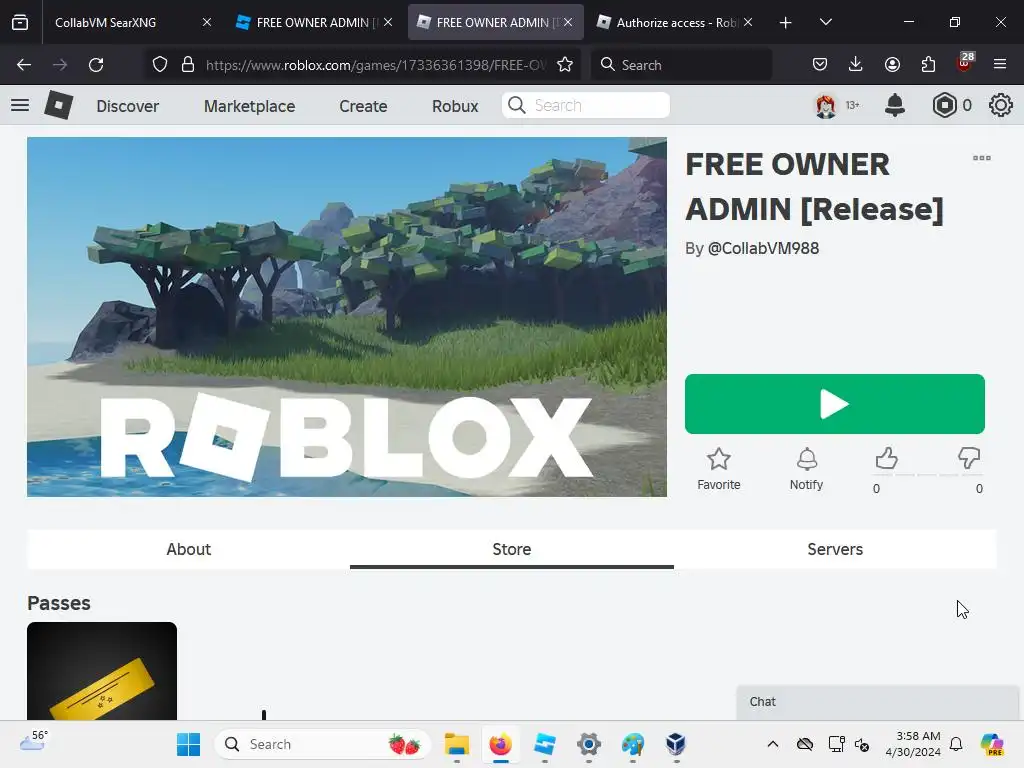Open the VirtualBox taskbar icon

(676, 744)
